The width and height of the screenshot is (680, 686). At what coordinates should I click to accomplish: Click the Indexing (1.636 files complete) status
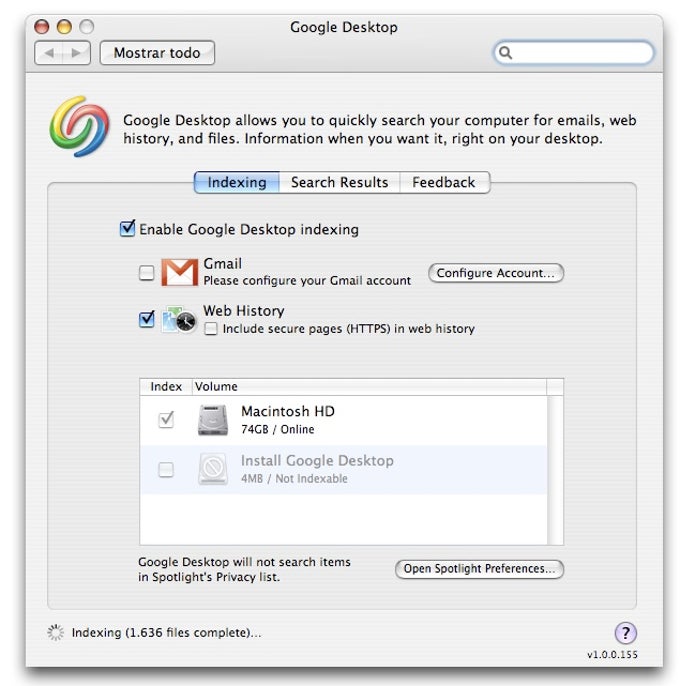(166, 633)
